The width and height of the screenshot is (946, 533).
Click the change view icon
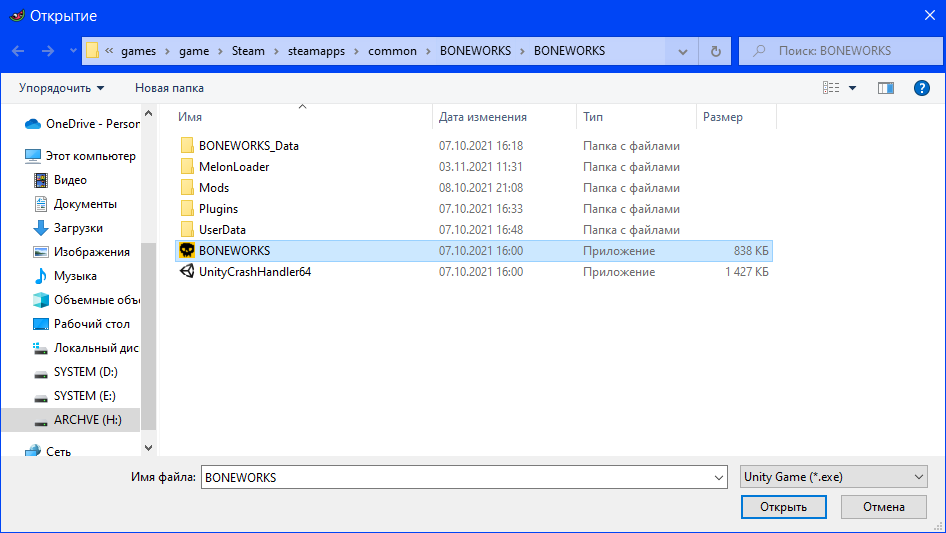831,88
